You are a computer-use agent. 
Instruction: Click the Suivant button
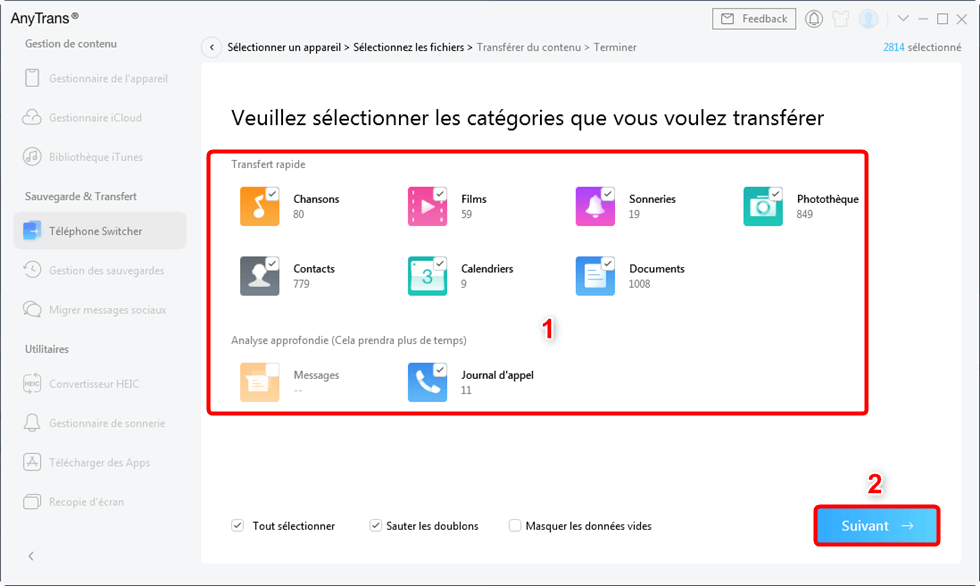point(876,526)
